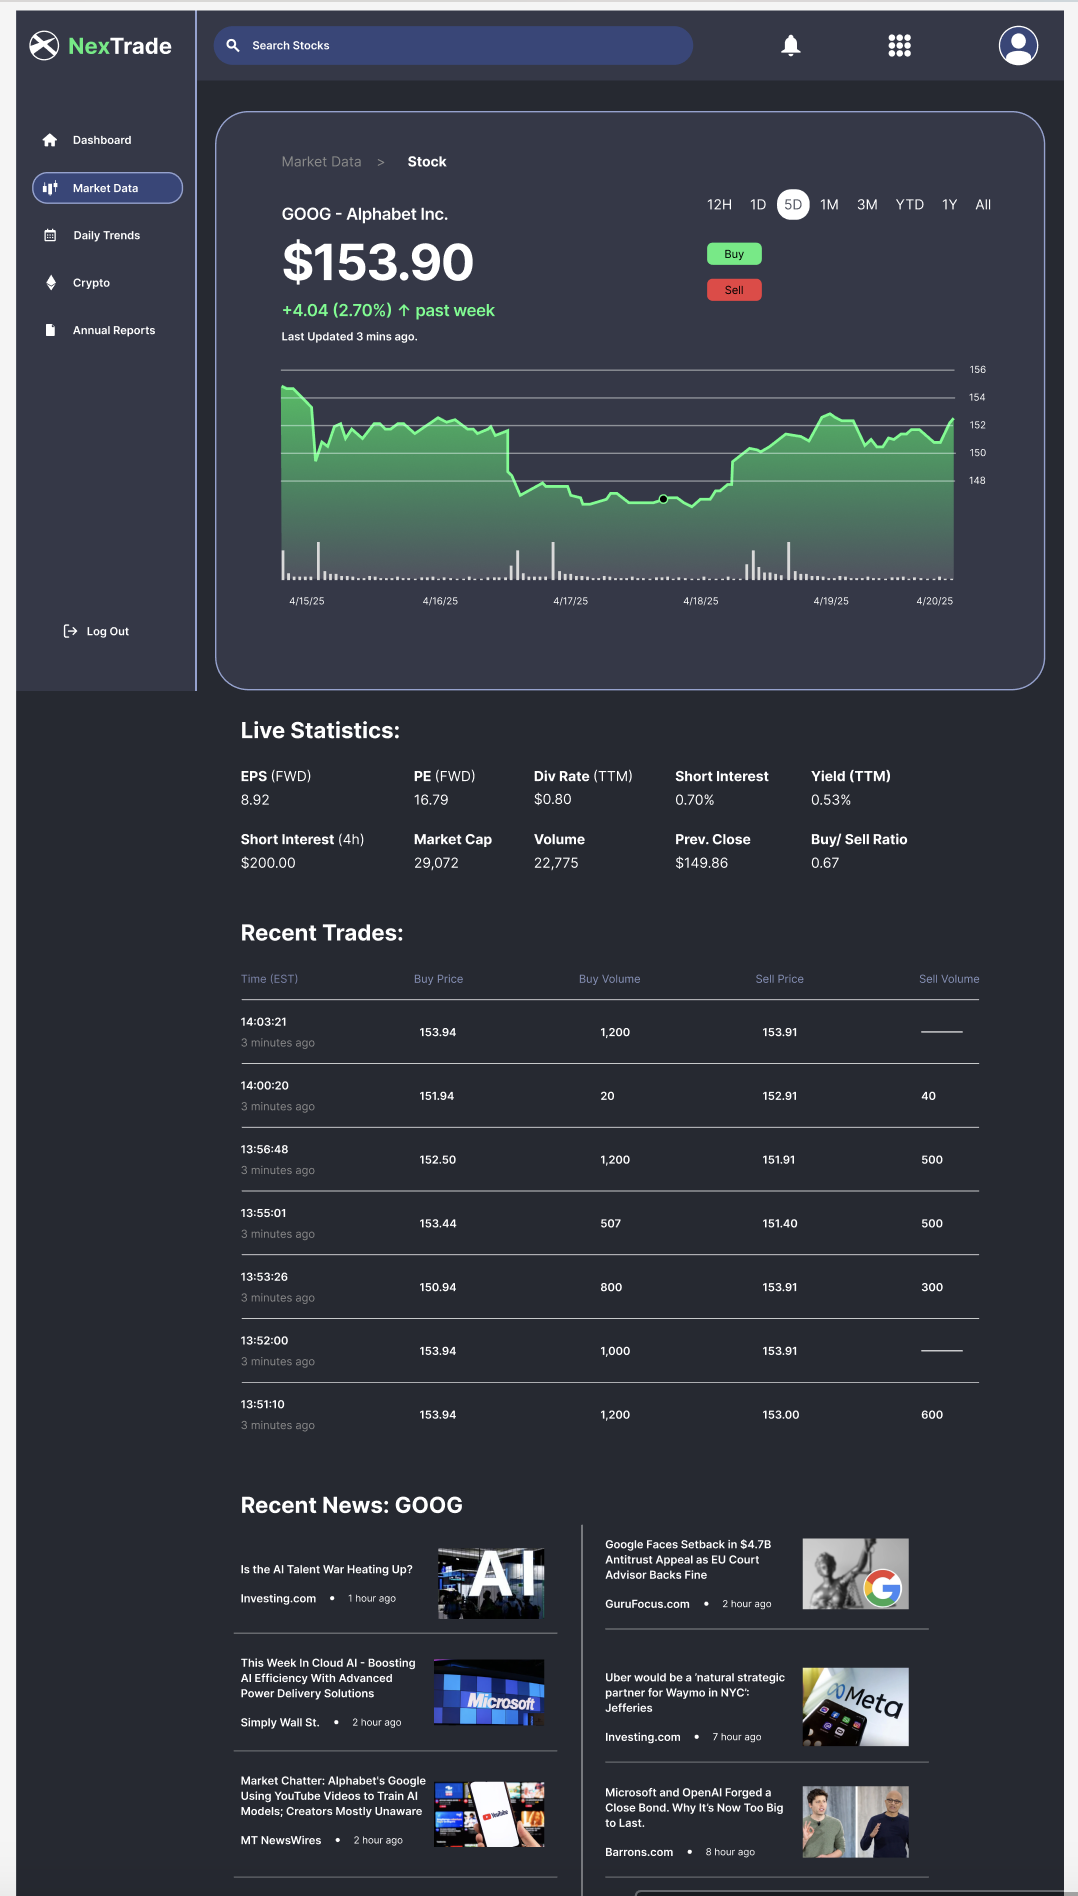Viewport: 1078px width, 1896px height.
Task: Click sell volume 300 in the 13:53:26 row
Action: pos(932,1288)
